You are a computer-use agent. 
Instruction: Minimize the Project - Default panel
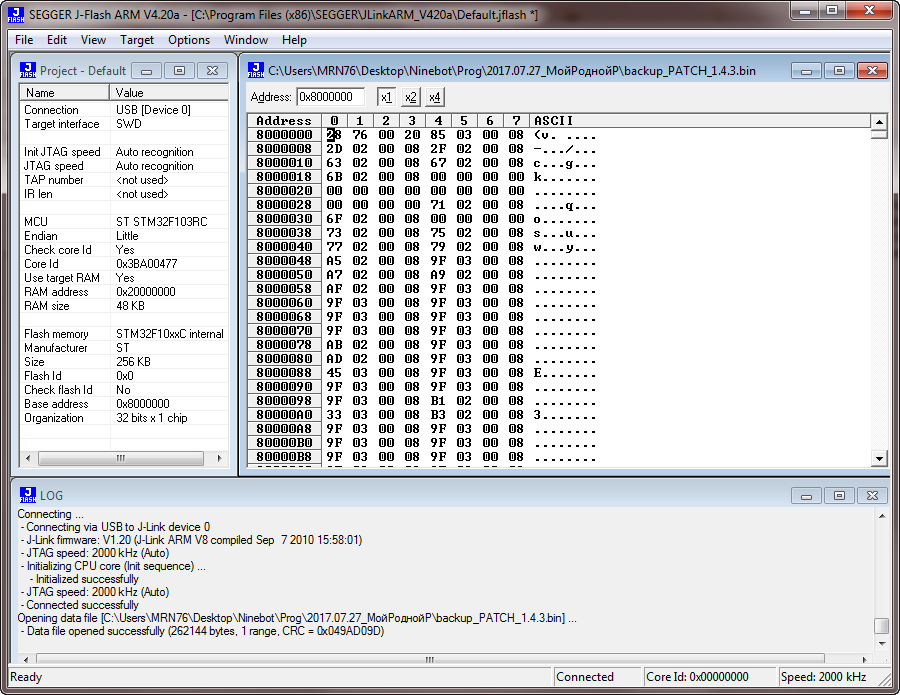(147, 71)
